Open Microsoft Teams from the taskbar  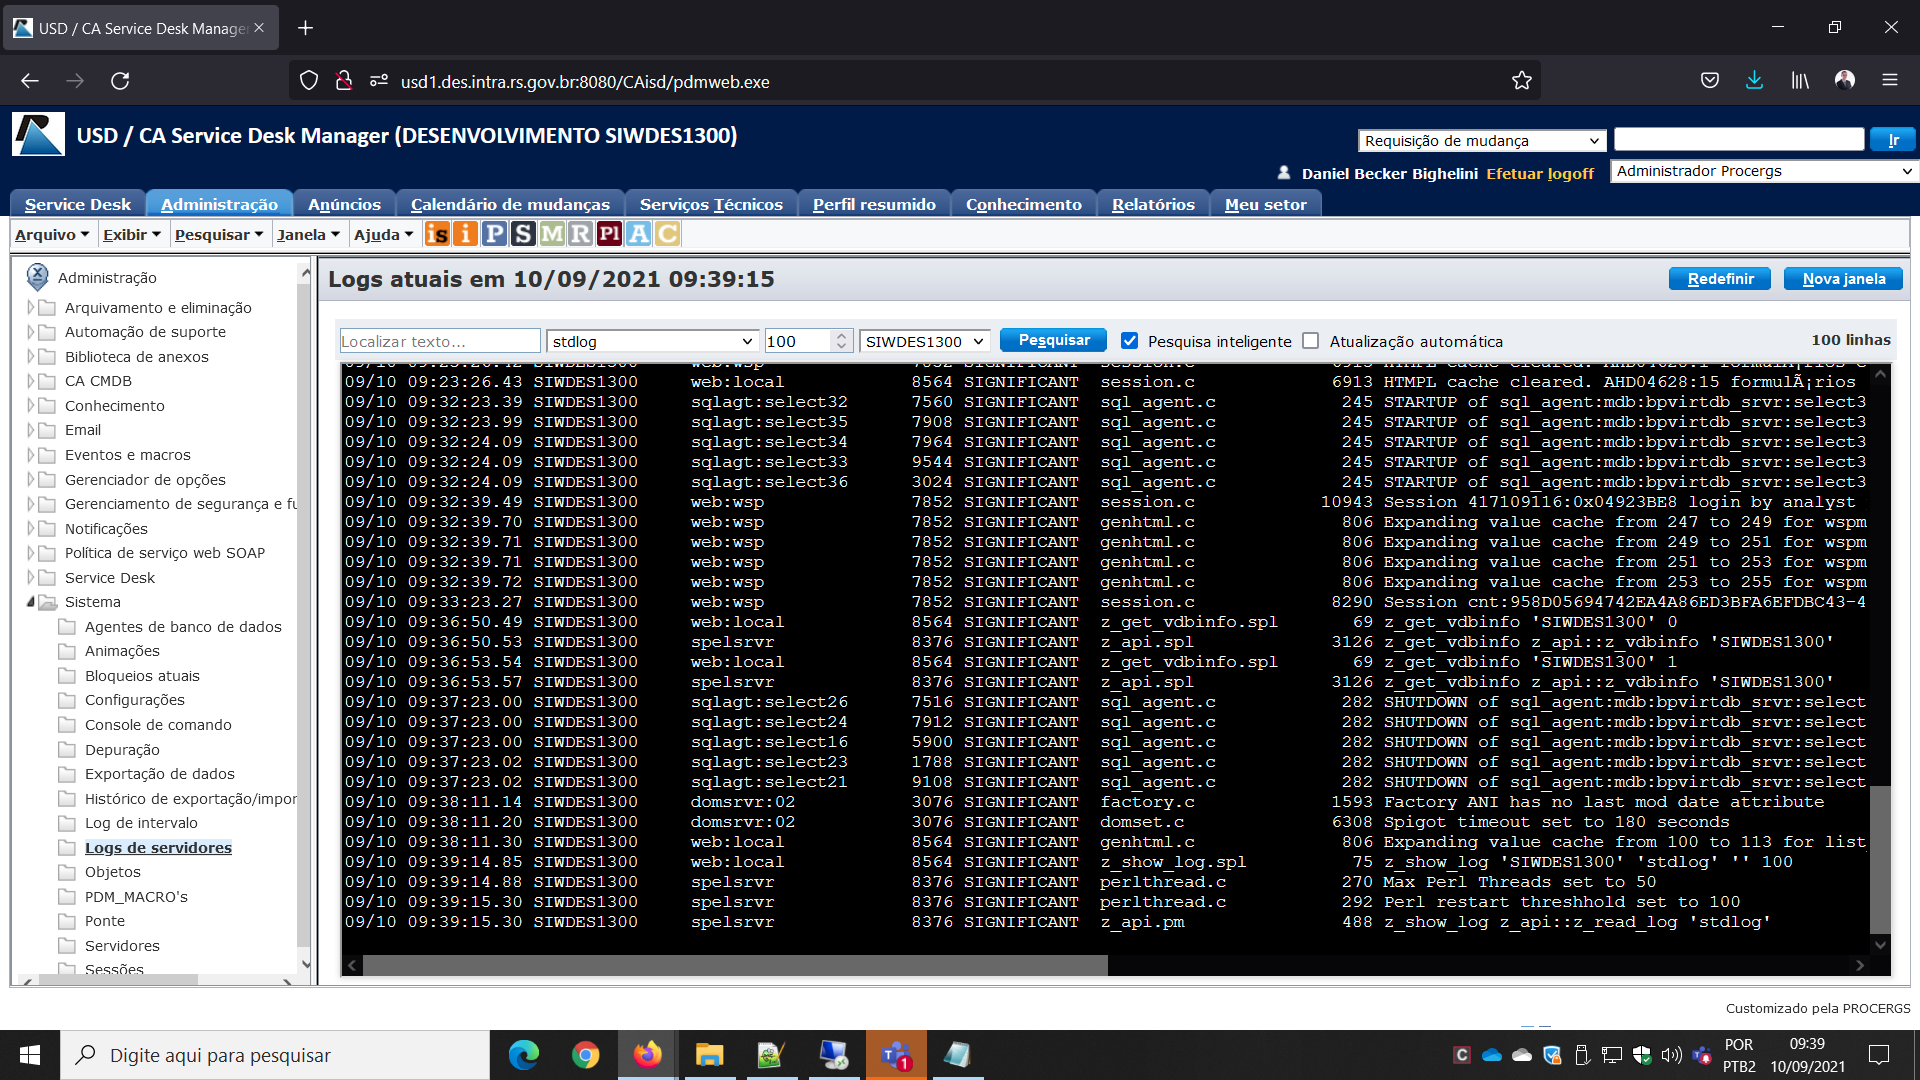(x=896, y=1055)
